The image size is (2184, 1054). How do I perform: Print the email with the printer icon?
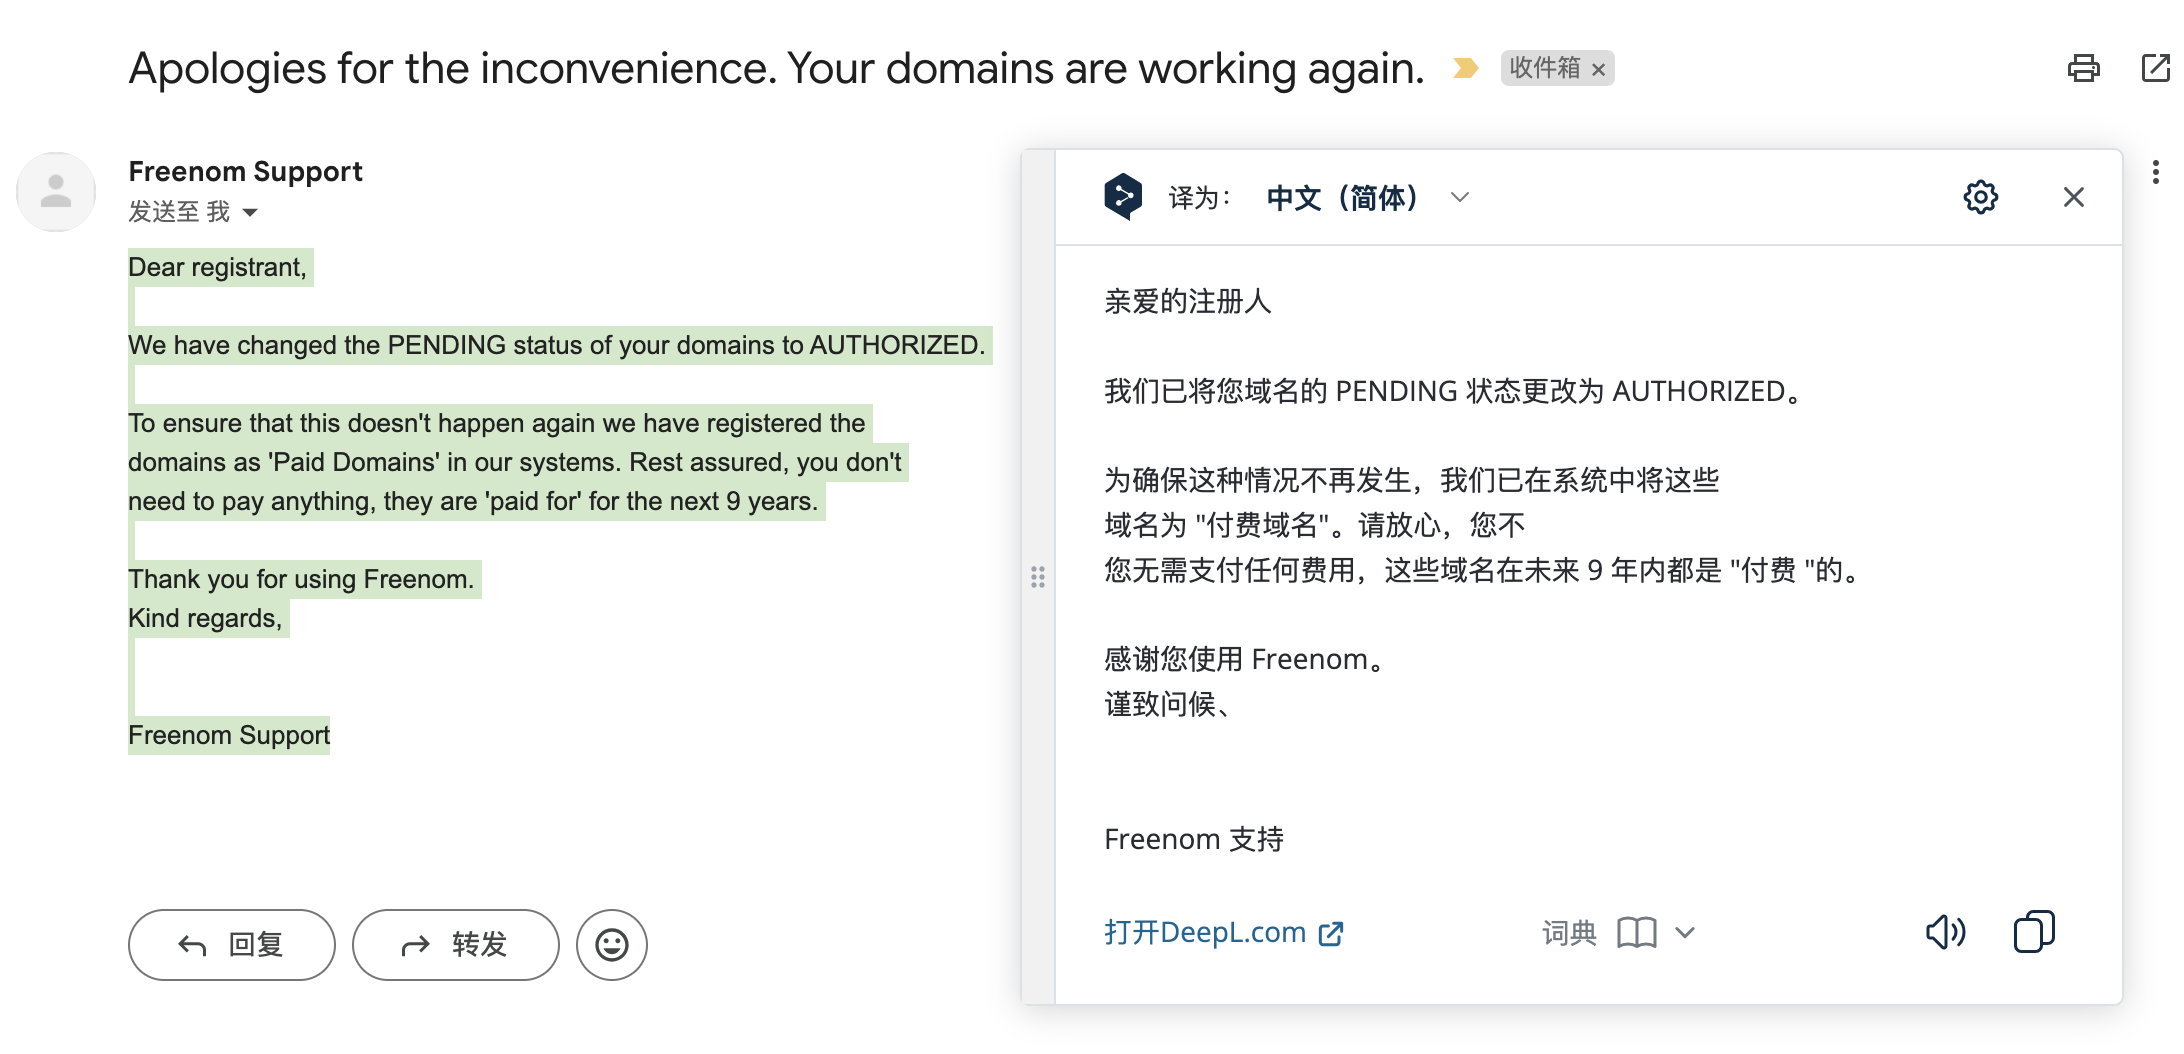tap(2083, 68)
